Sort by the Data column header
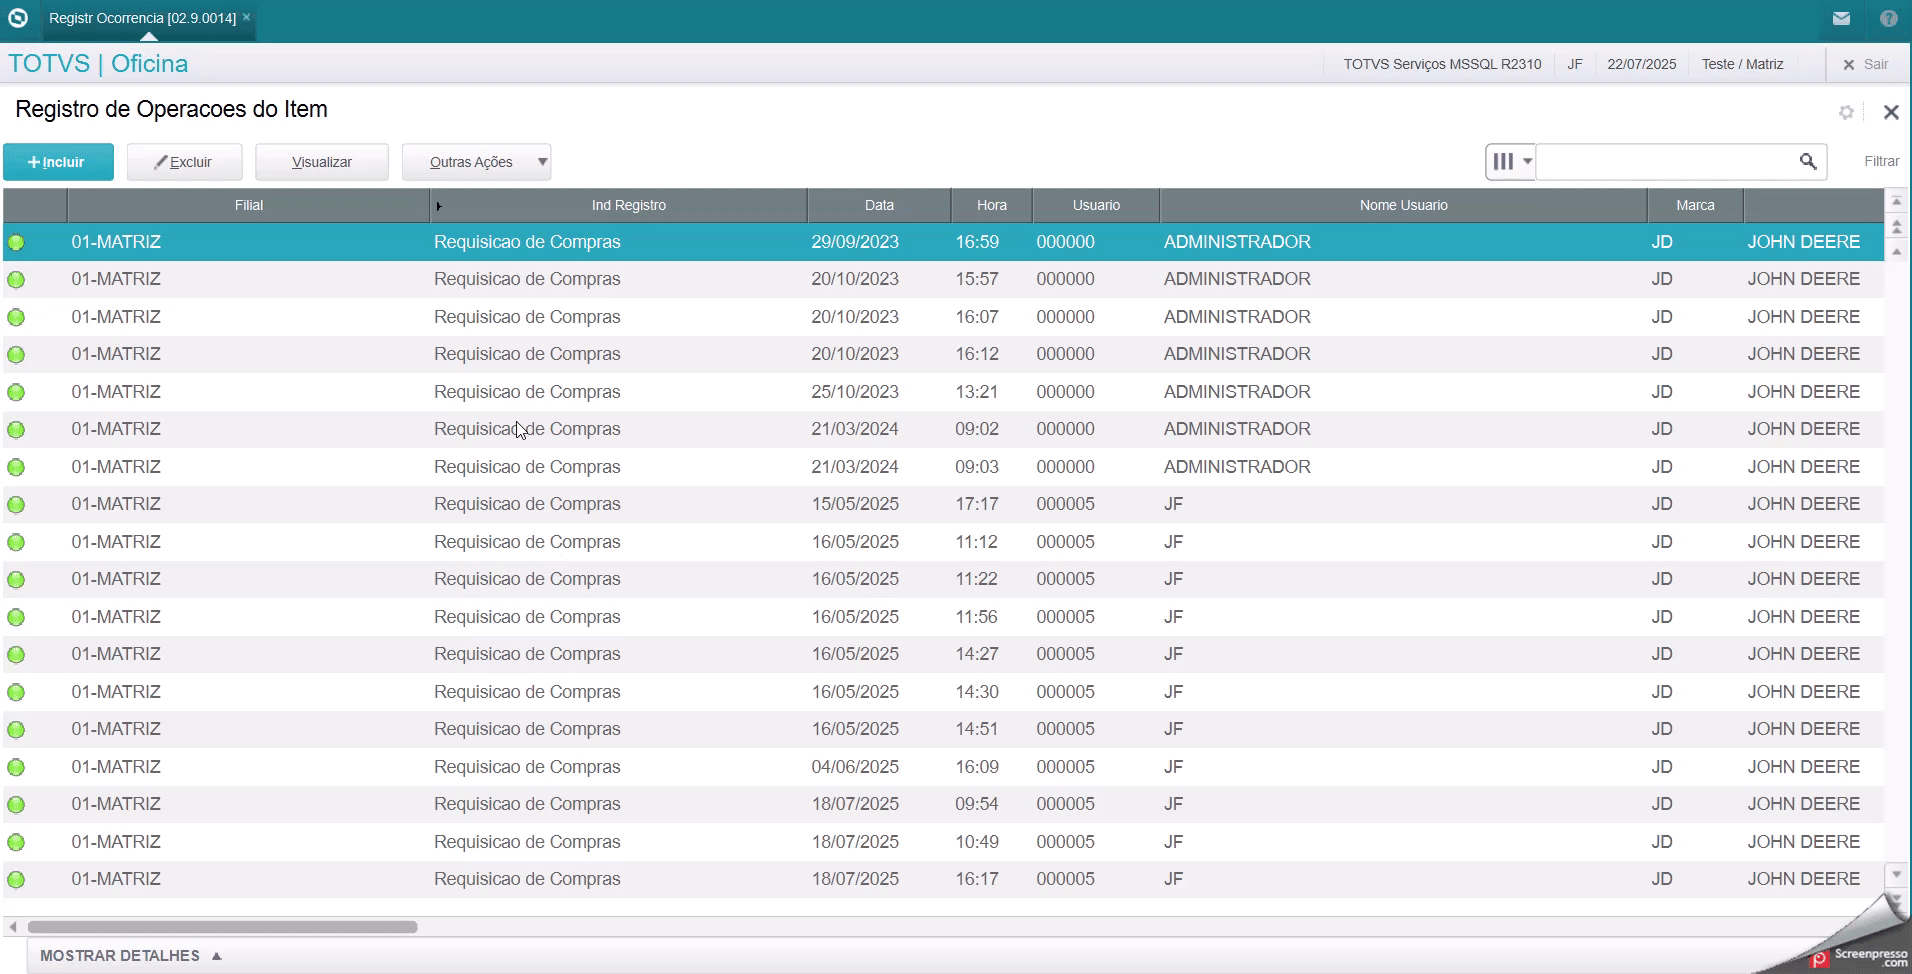This screenshot has width=1912, height=974. [x=879, y=205]
